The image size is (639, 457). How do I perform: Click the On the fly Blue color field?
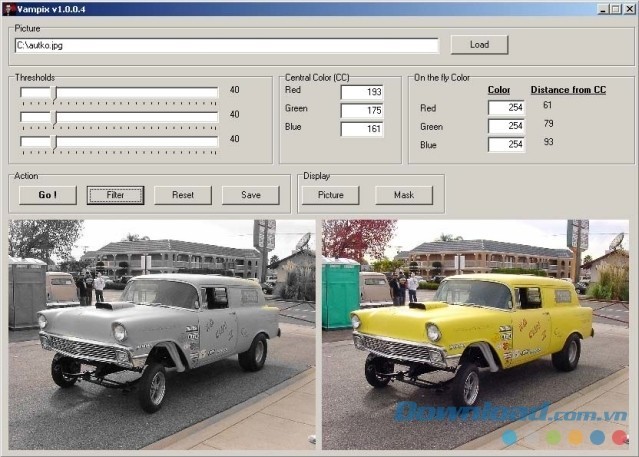click(x=506, y=144)
